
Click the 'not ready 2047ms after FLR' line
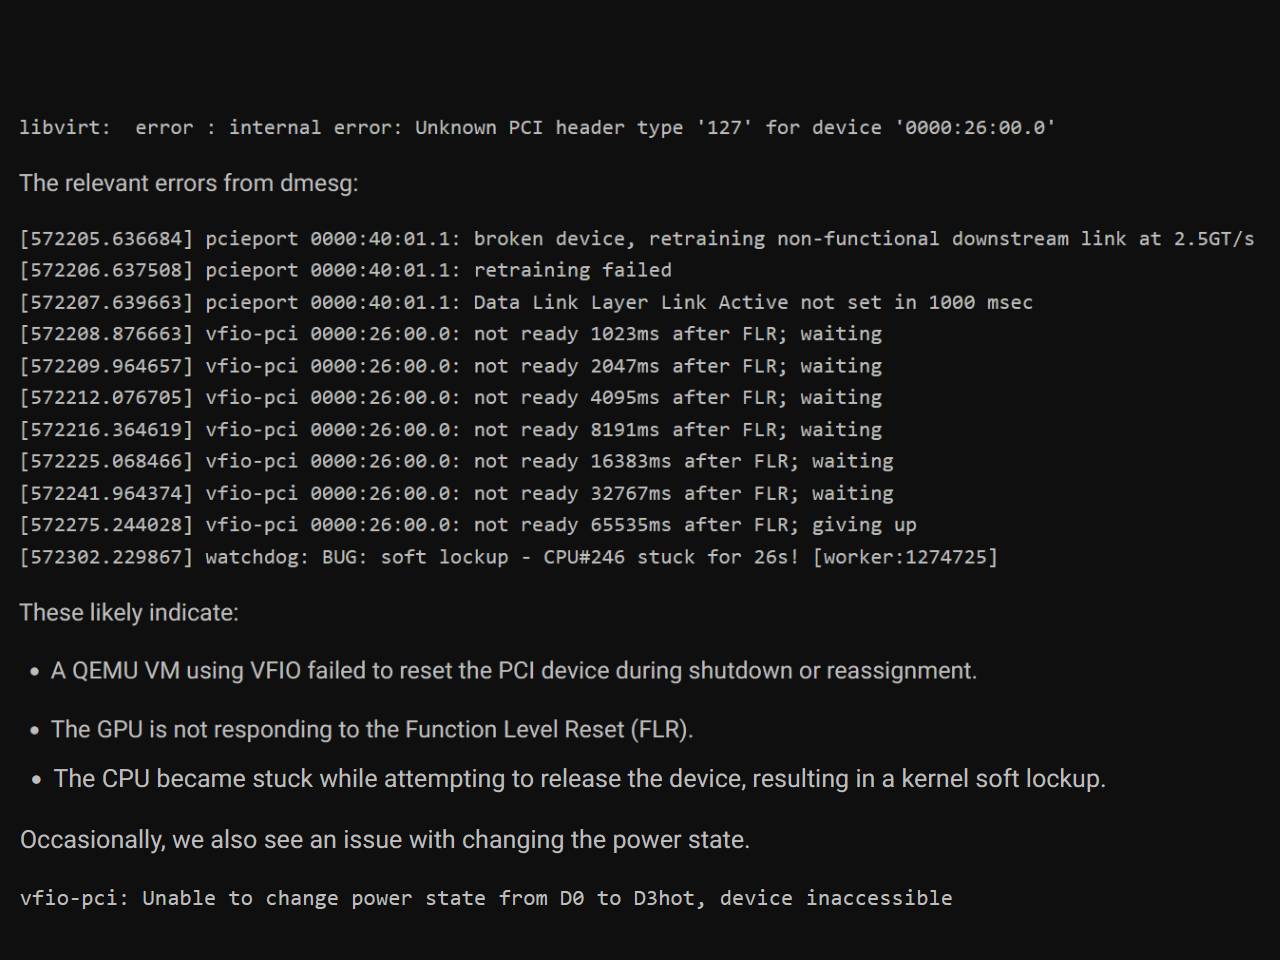[x=450, y=366]
